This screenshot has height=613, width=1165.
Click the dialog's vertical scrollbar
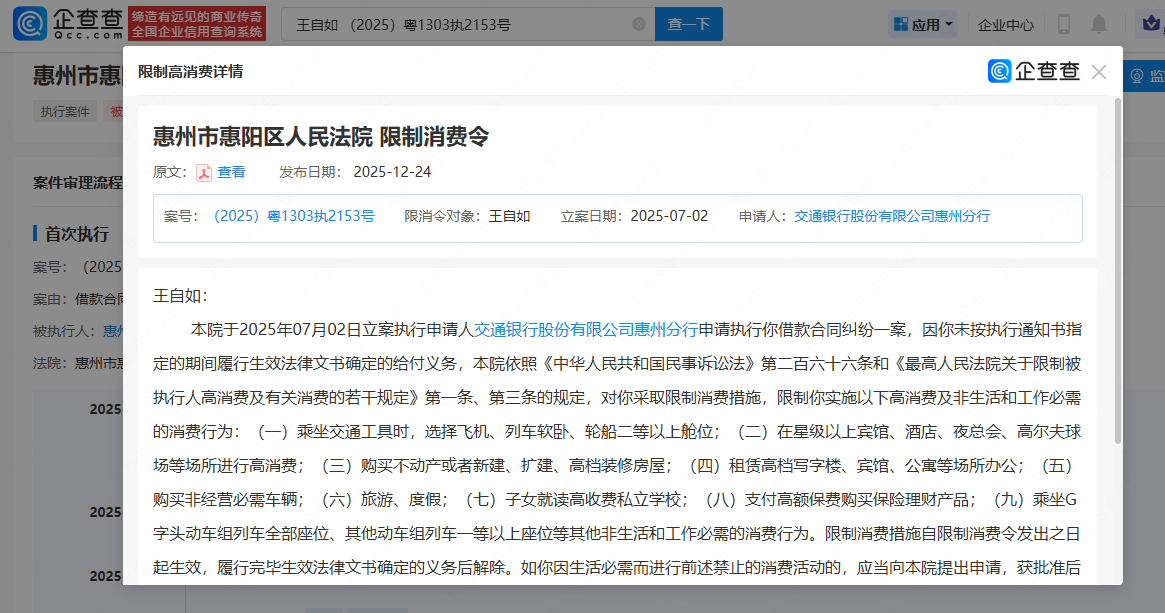[x=1117, y=270]
